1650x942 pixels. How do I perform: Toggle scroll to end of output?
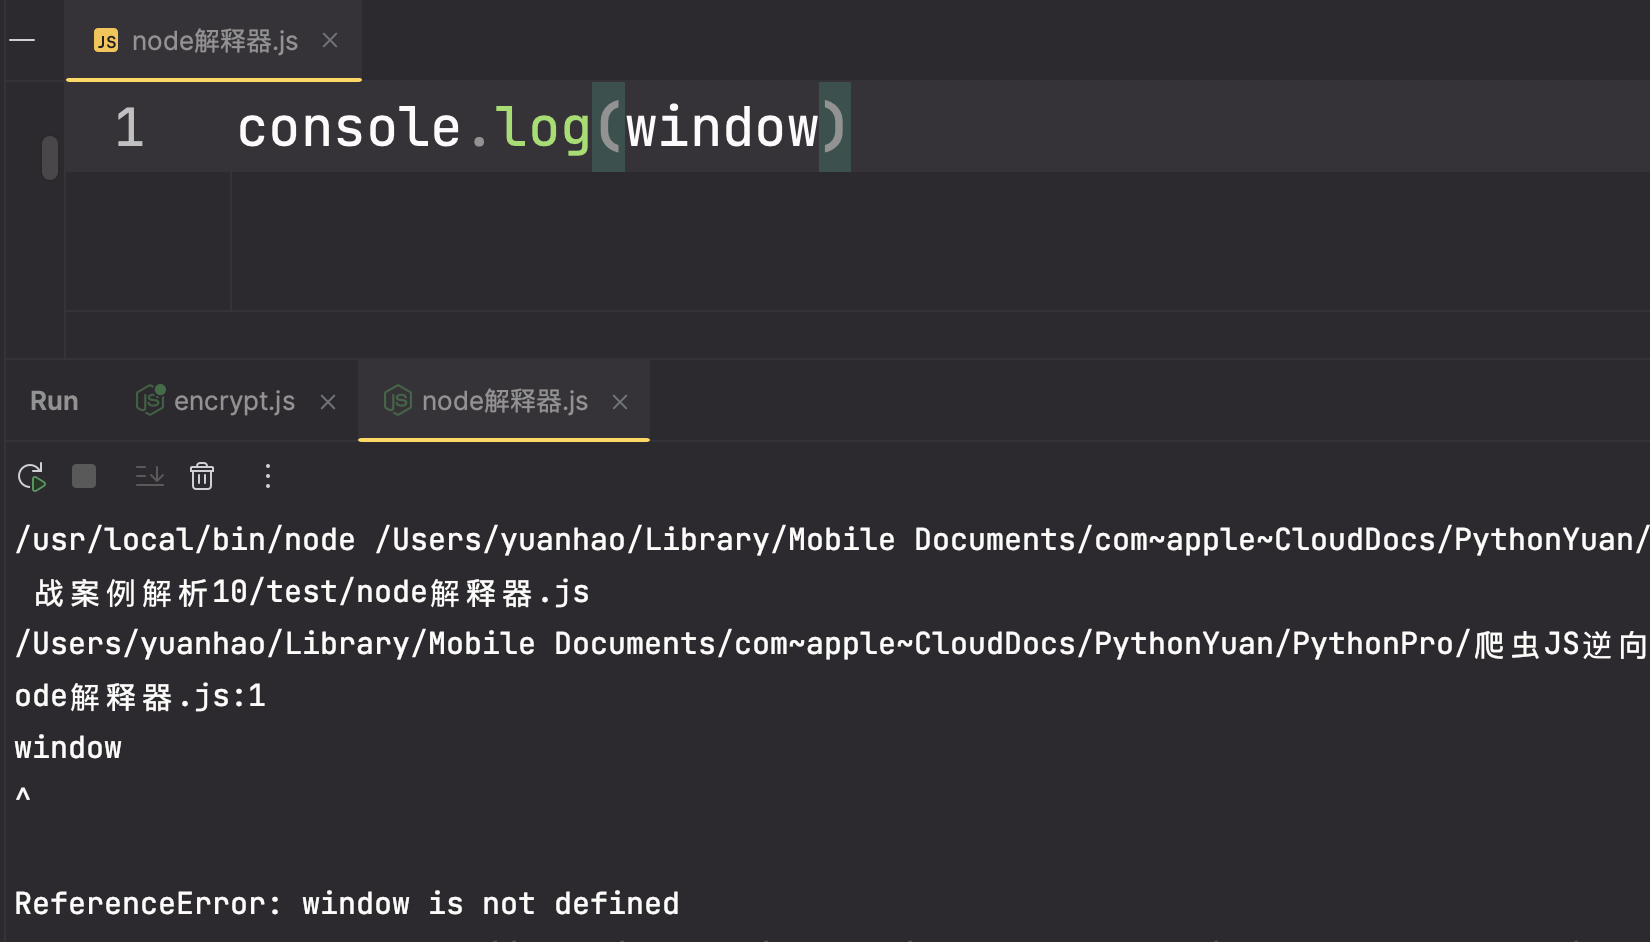coord(150,476)
